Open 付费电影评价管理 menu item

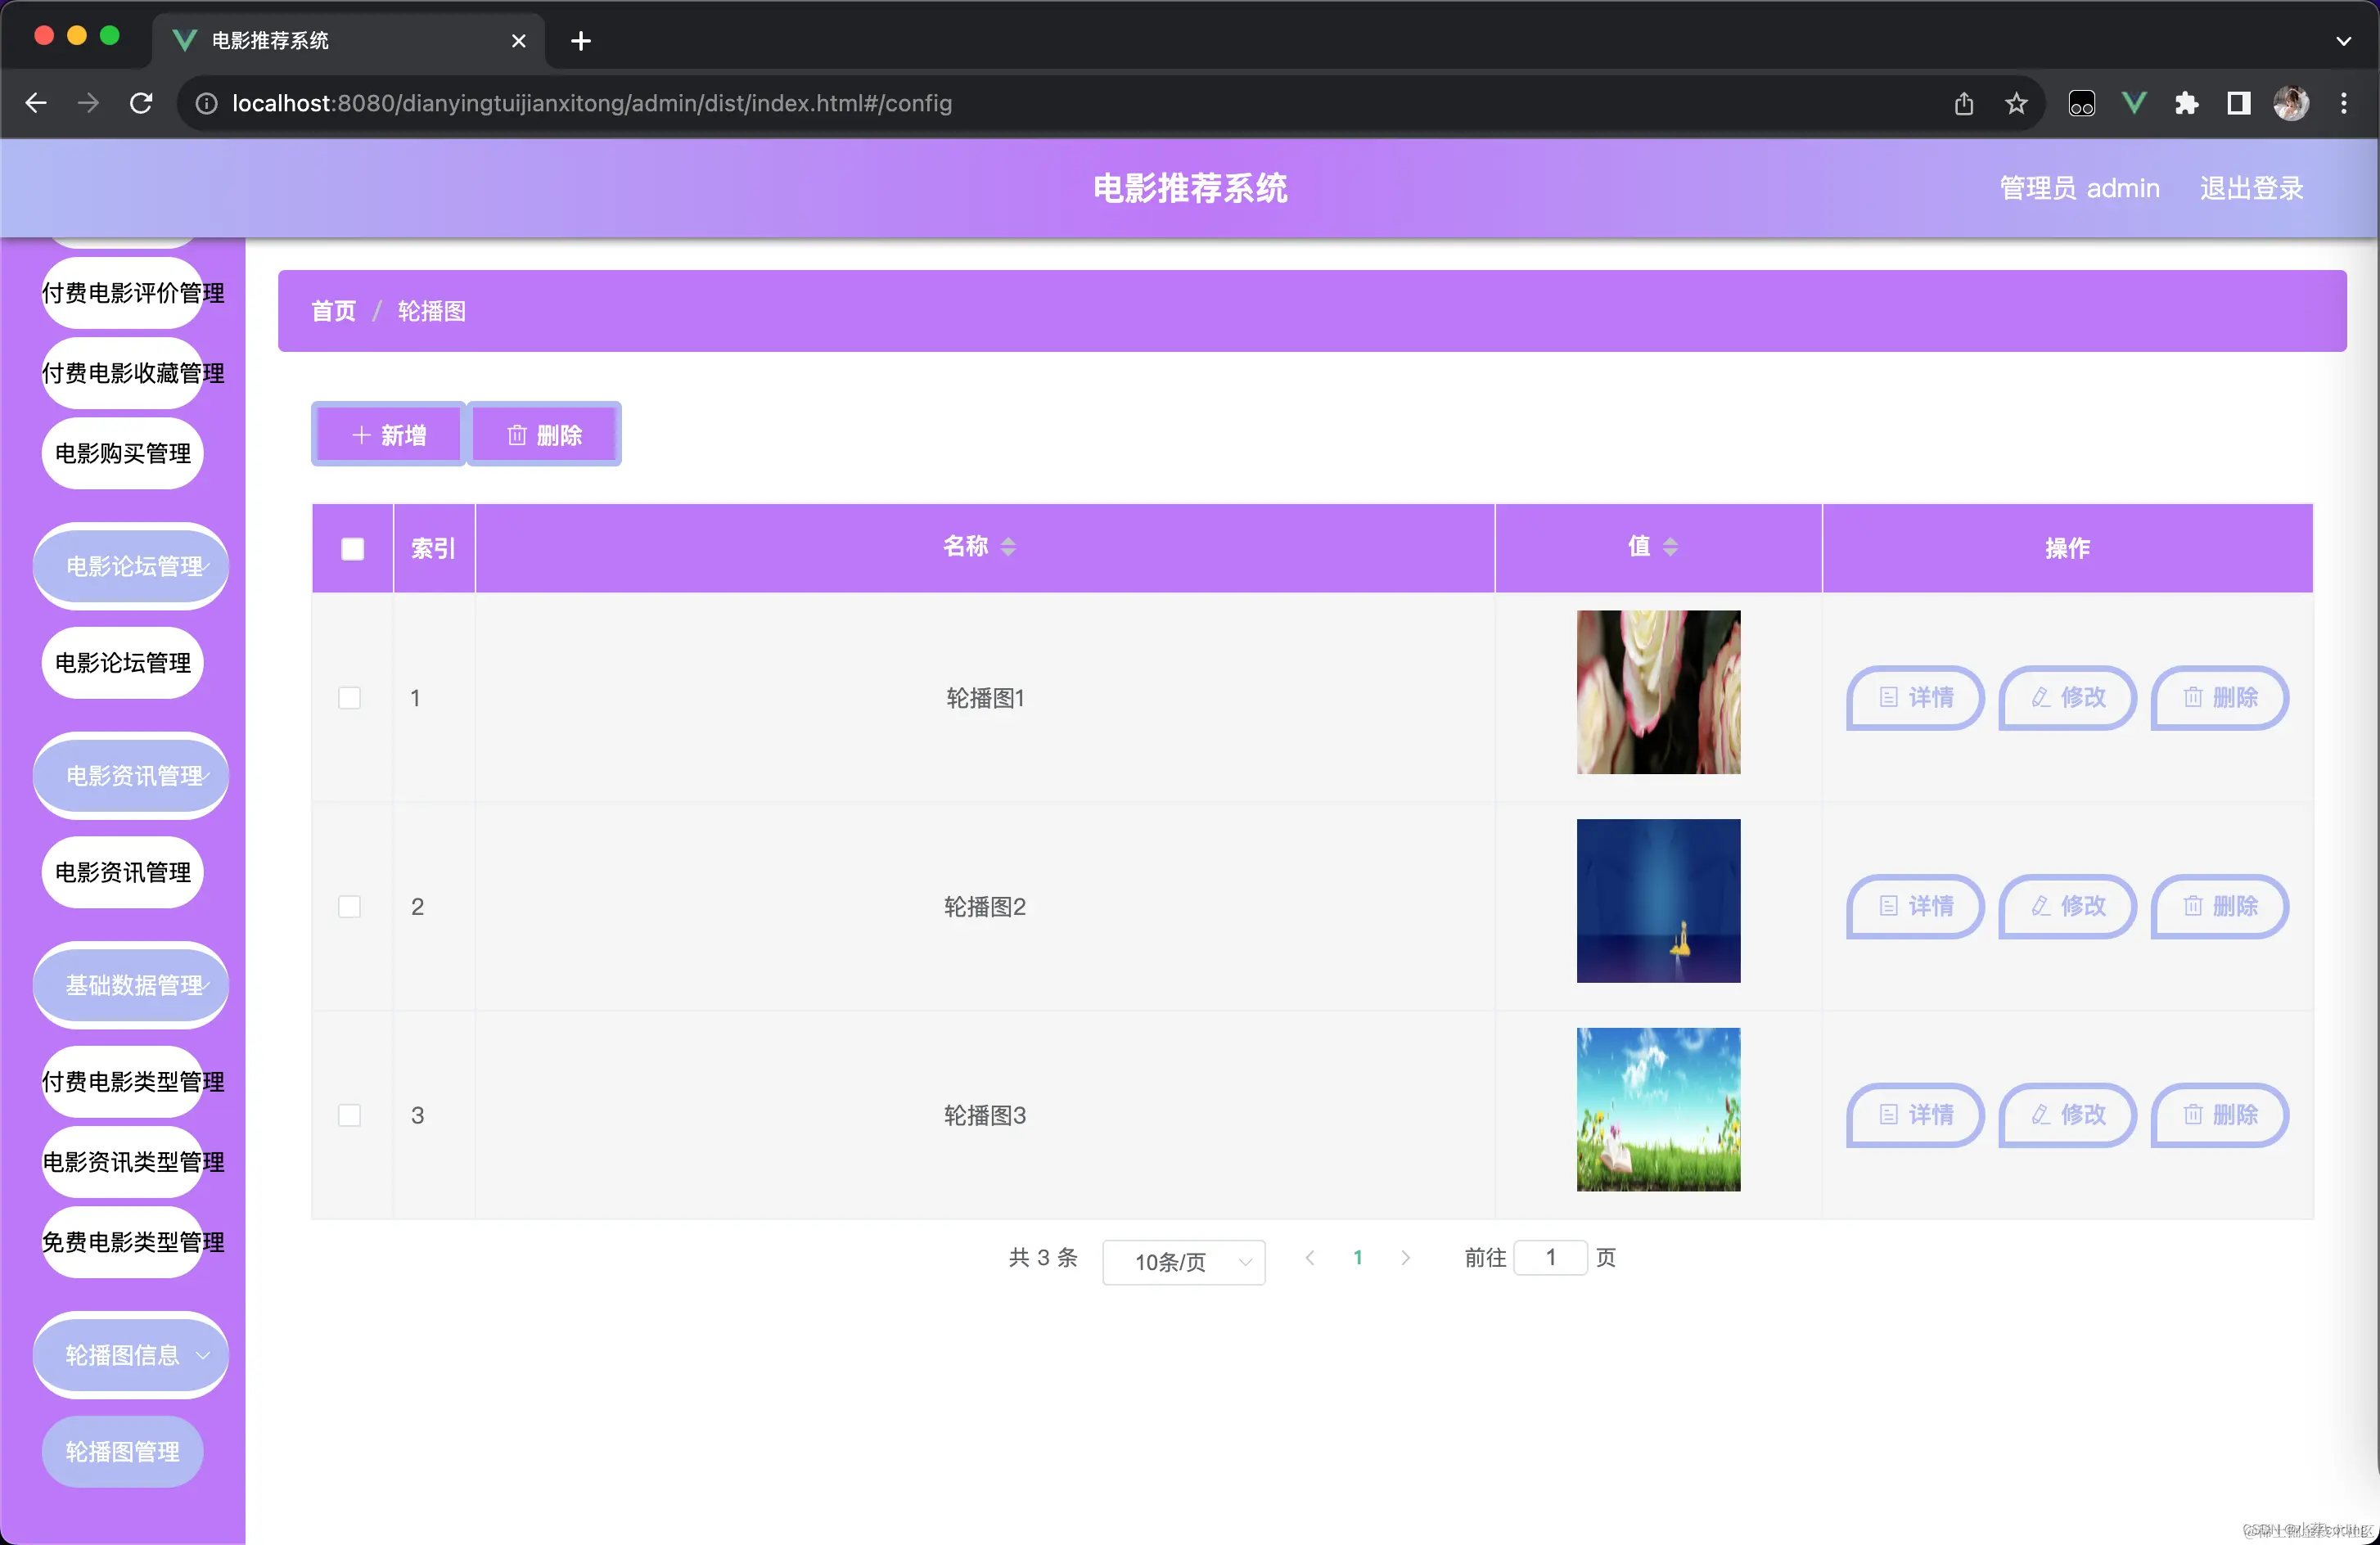point(123,293)
